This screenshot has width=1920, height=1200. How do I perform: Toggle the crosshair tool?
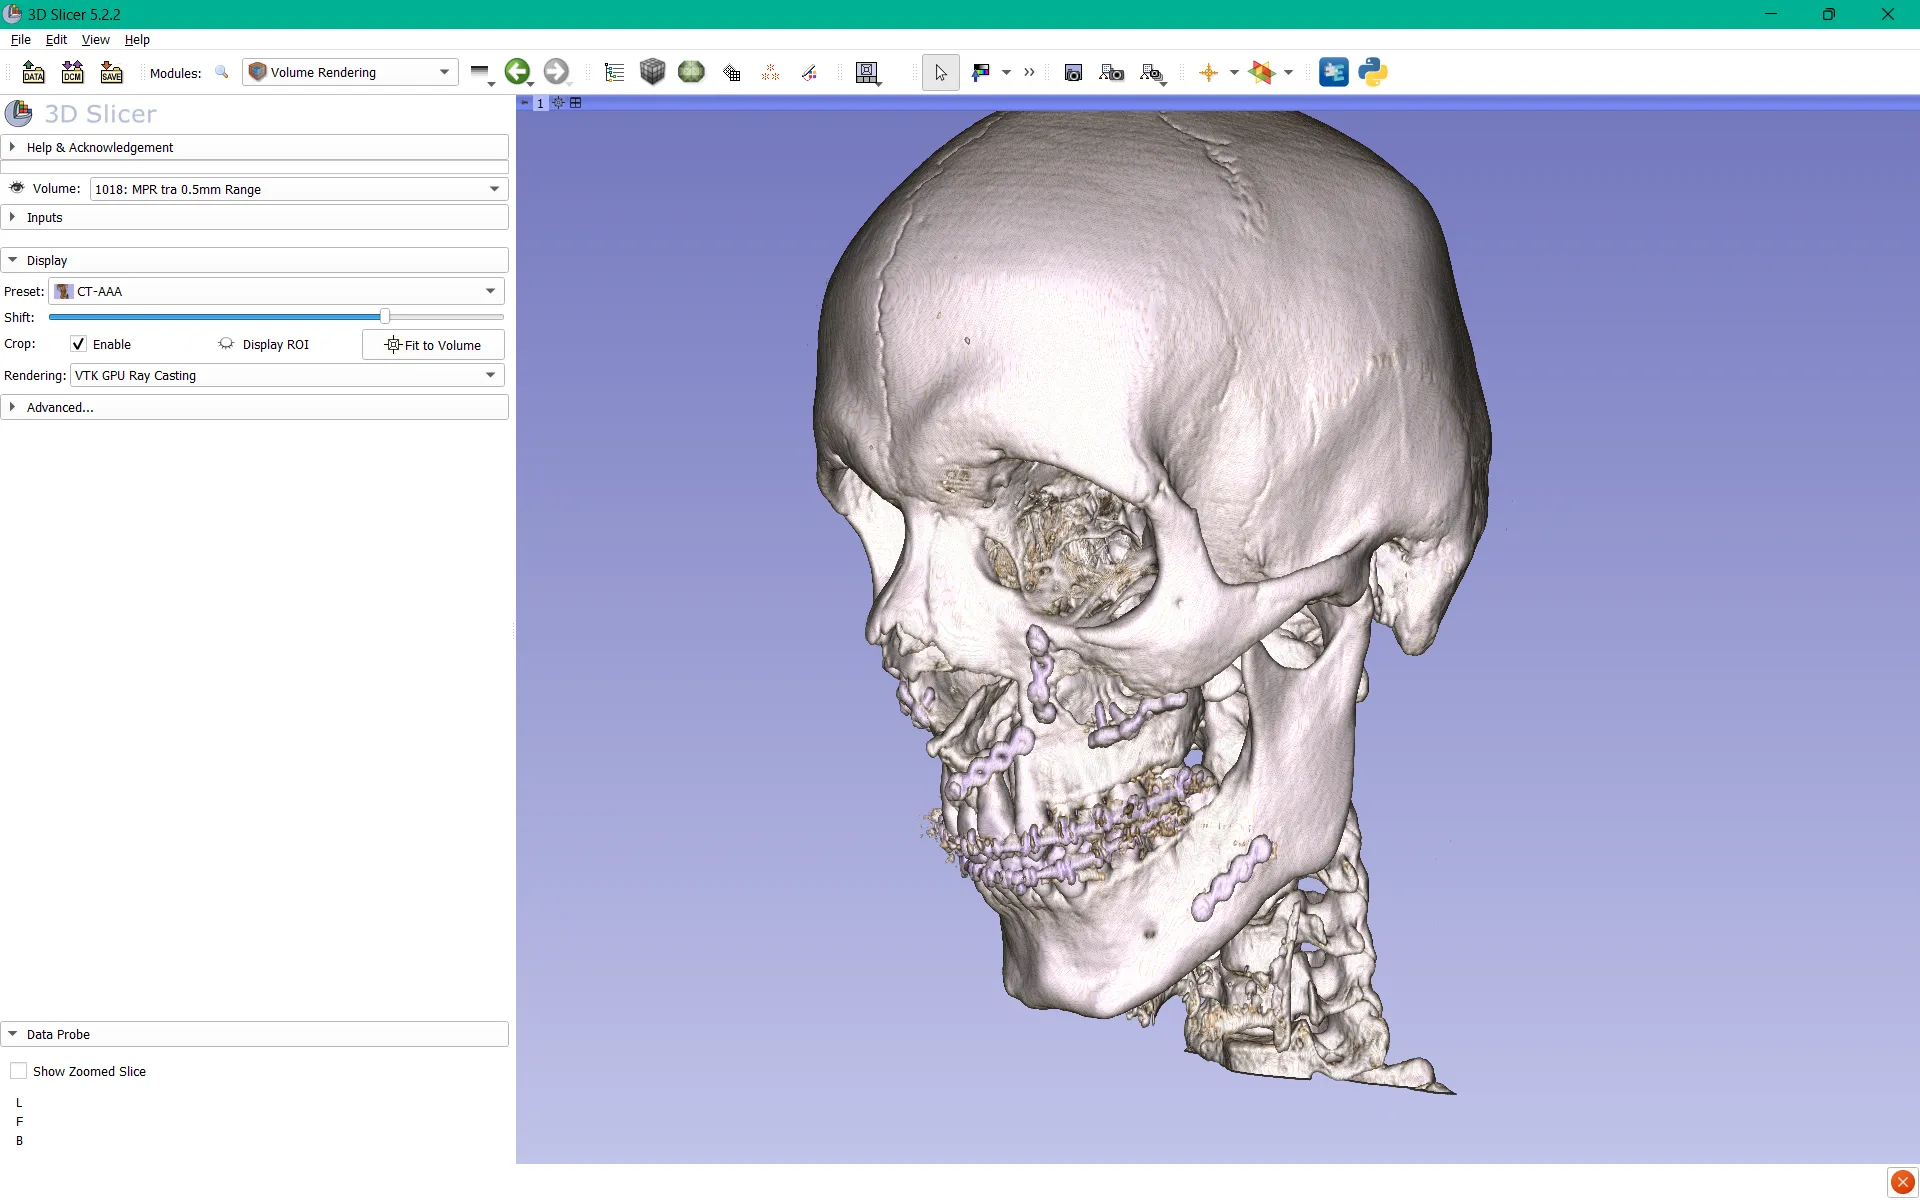tap(1208, 72)
